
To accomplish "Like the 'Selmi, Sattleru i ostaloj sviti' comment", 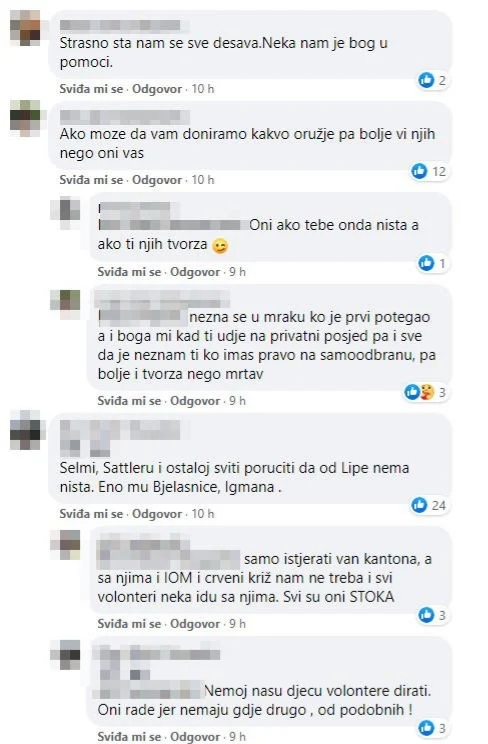I will (91, 514).
